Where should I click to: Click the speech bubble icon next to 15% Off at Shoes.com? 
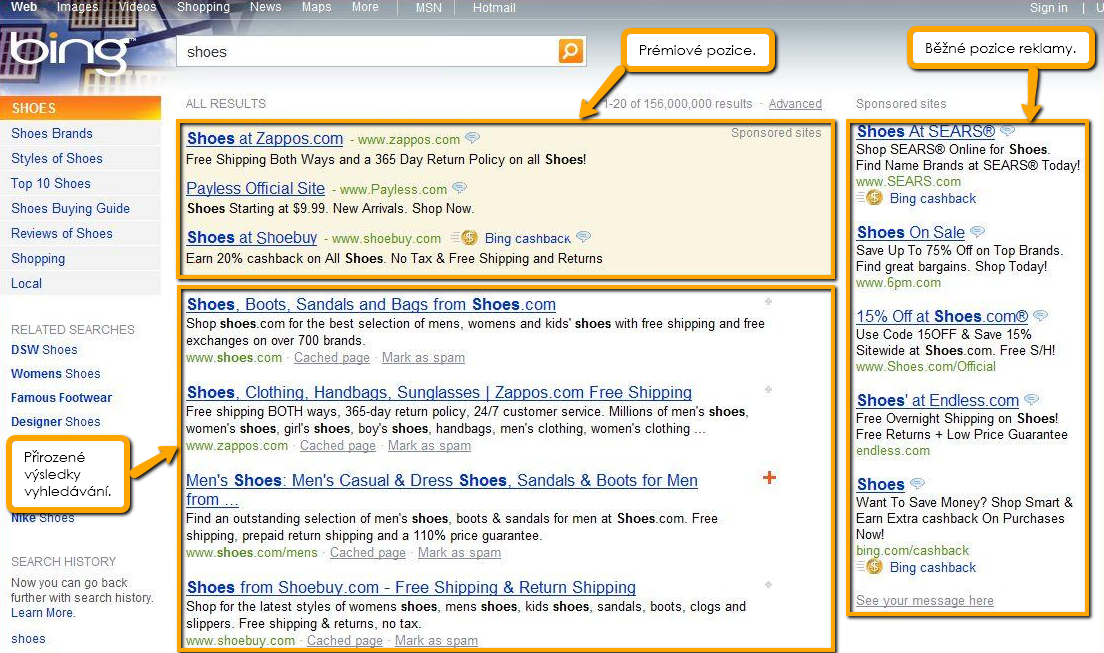click(1040, 316)
